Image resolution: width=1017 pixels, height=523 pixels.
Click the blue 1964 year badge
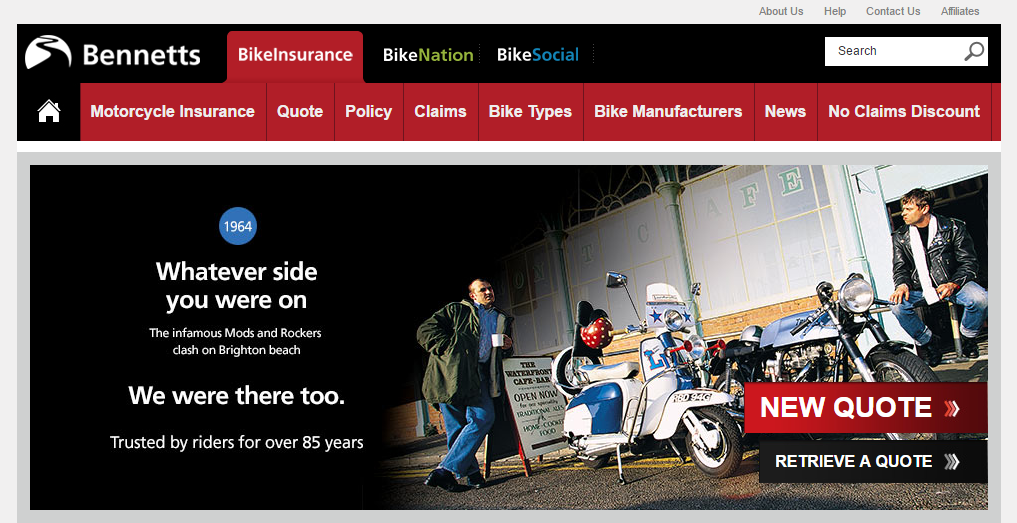coord(238,226)
